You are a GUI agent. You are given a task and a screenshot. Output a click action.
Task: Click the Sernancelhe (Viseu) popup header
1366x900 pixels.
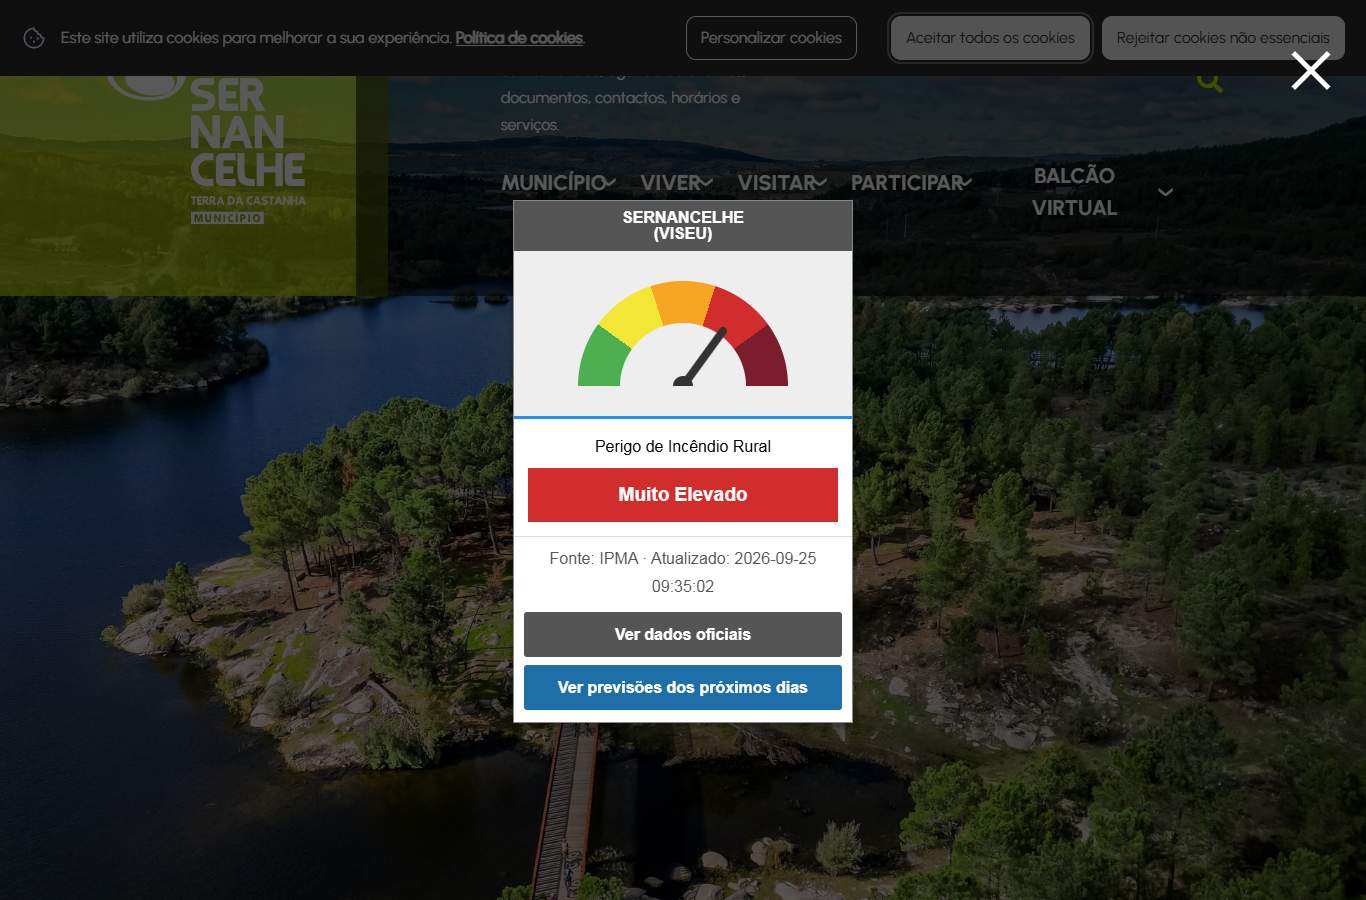683,225
